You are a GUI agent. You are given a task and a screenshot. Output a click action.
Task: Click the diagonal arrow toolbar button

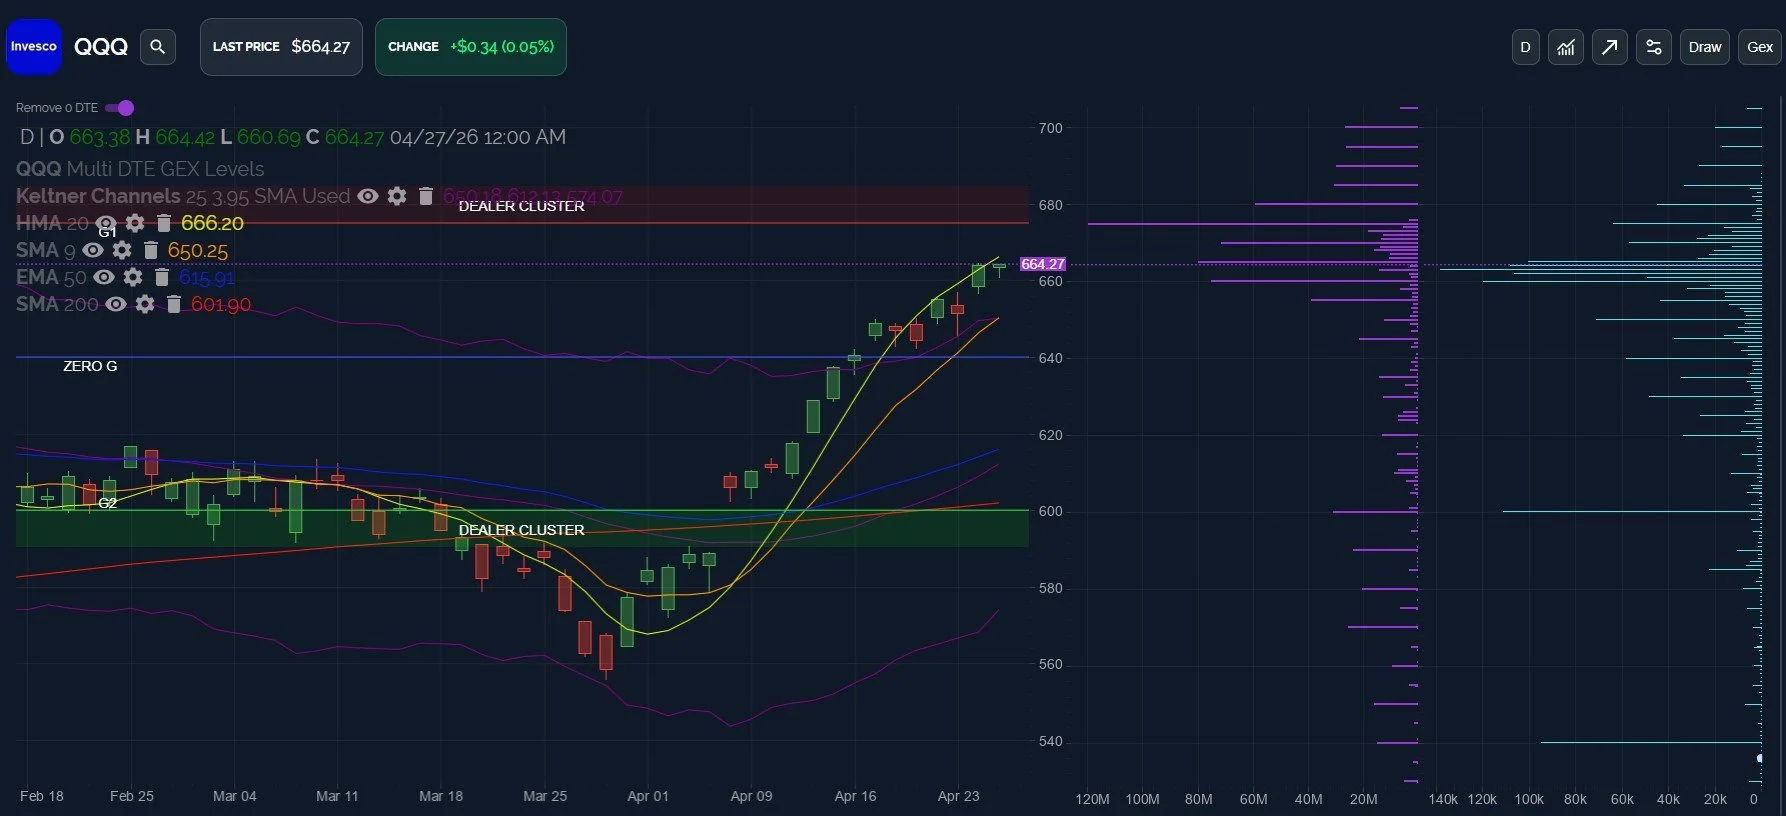pyautogui.click(x=1609, y=47)
